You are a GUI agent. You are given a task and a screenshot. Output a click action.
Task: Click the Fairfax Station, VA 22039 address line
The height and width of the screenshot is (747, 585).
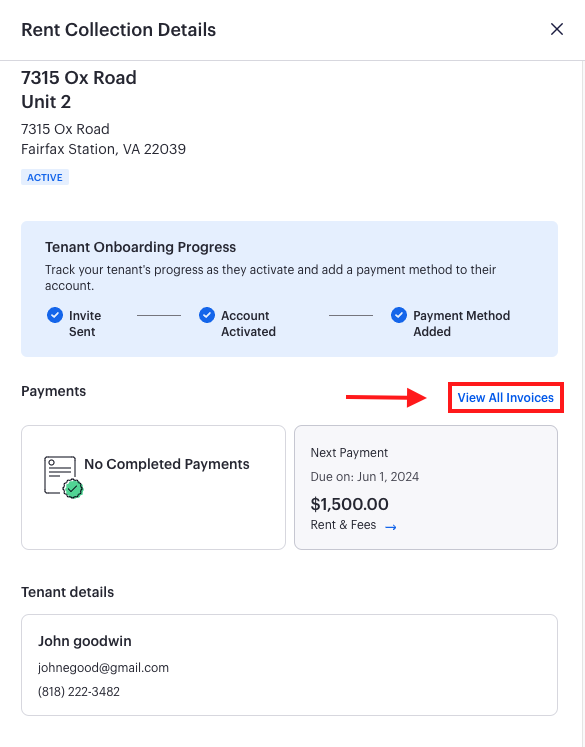tap(103, 149)
